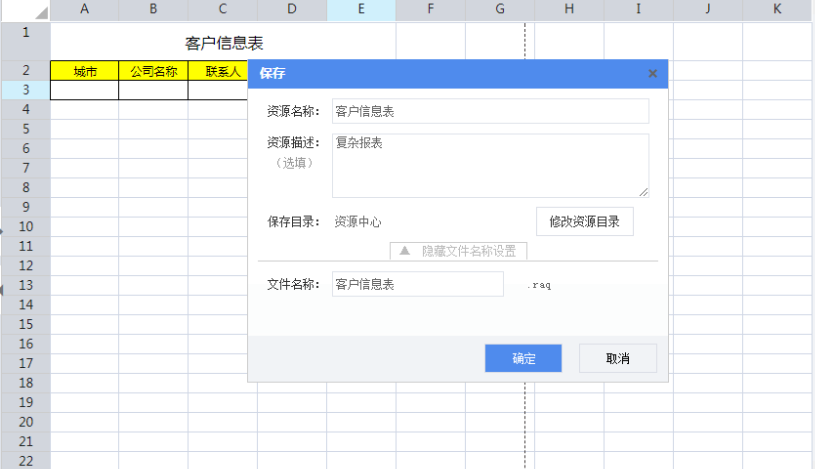Focus the 资源名称 input field
815x469 pixels.
point(490,111)
